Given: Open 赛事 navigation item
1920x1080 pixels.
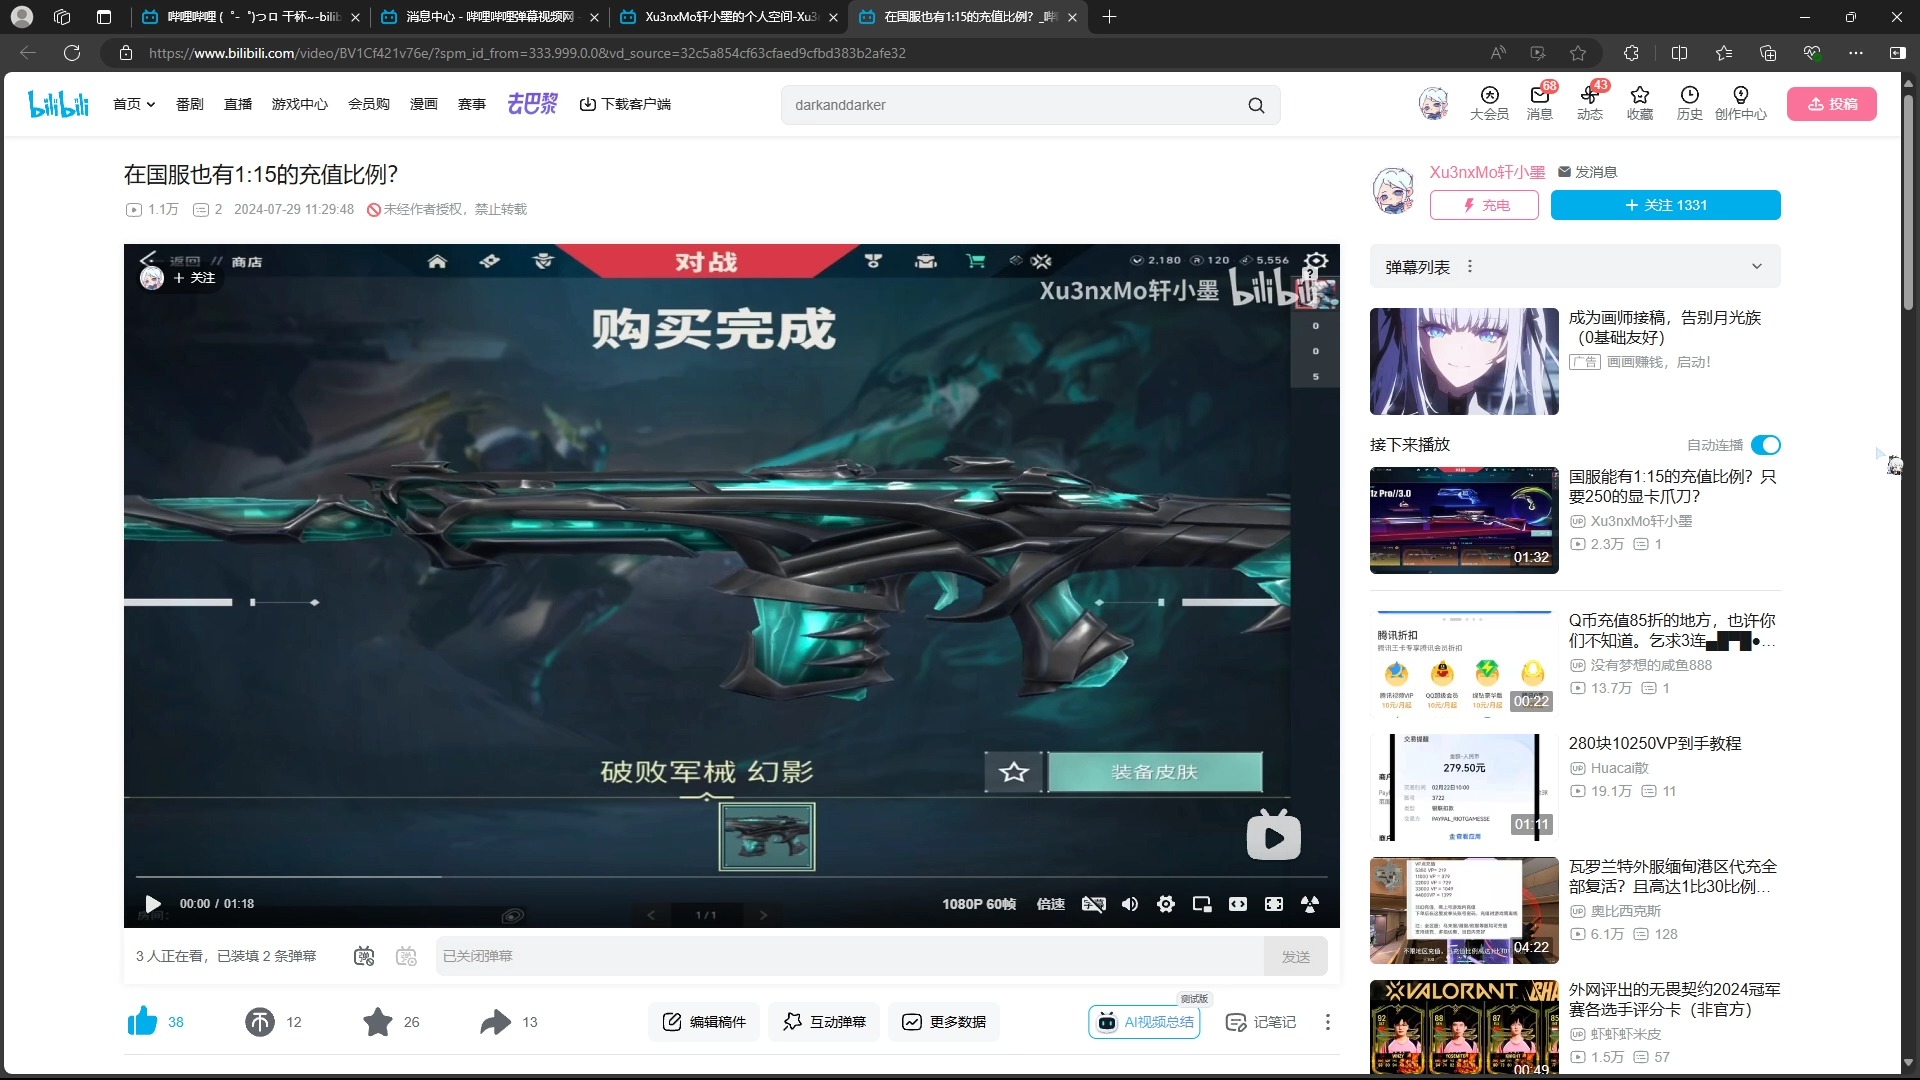Looking at the screenshot, I should (472, 104).
